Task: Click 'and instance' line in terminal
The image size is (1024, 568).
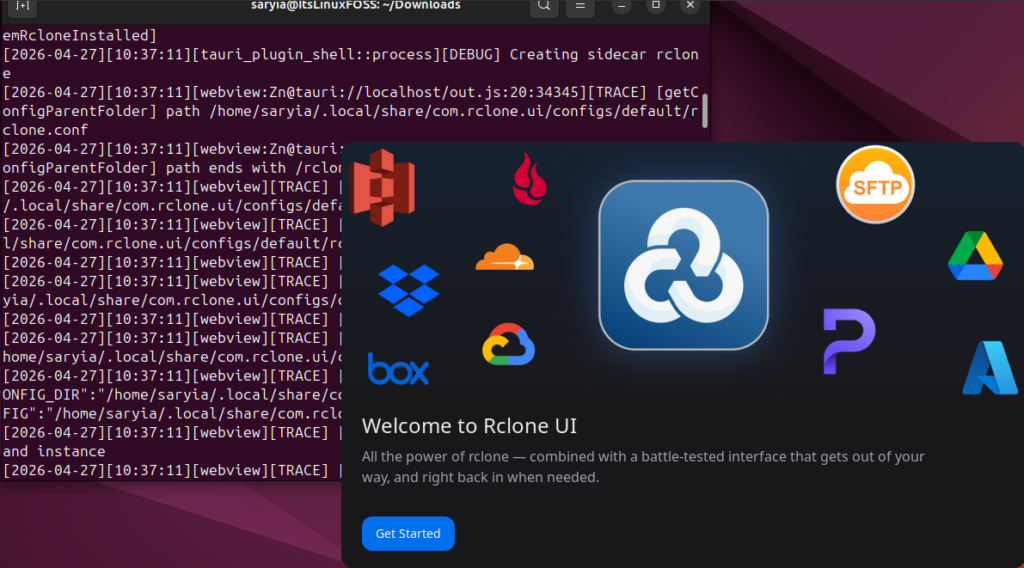Action: [x=54, y=451]
